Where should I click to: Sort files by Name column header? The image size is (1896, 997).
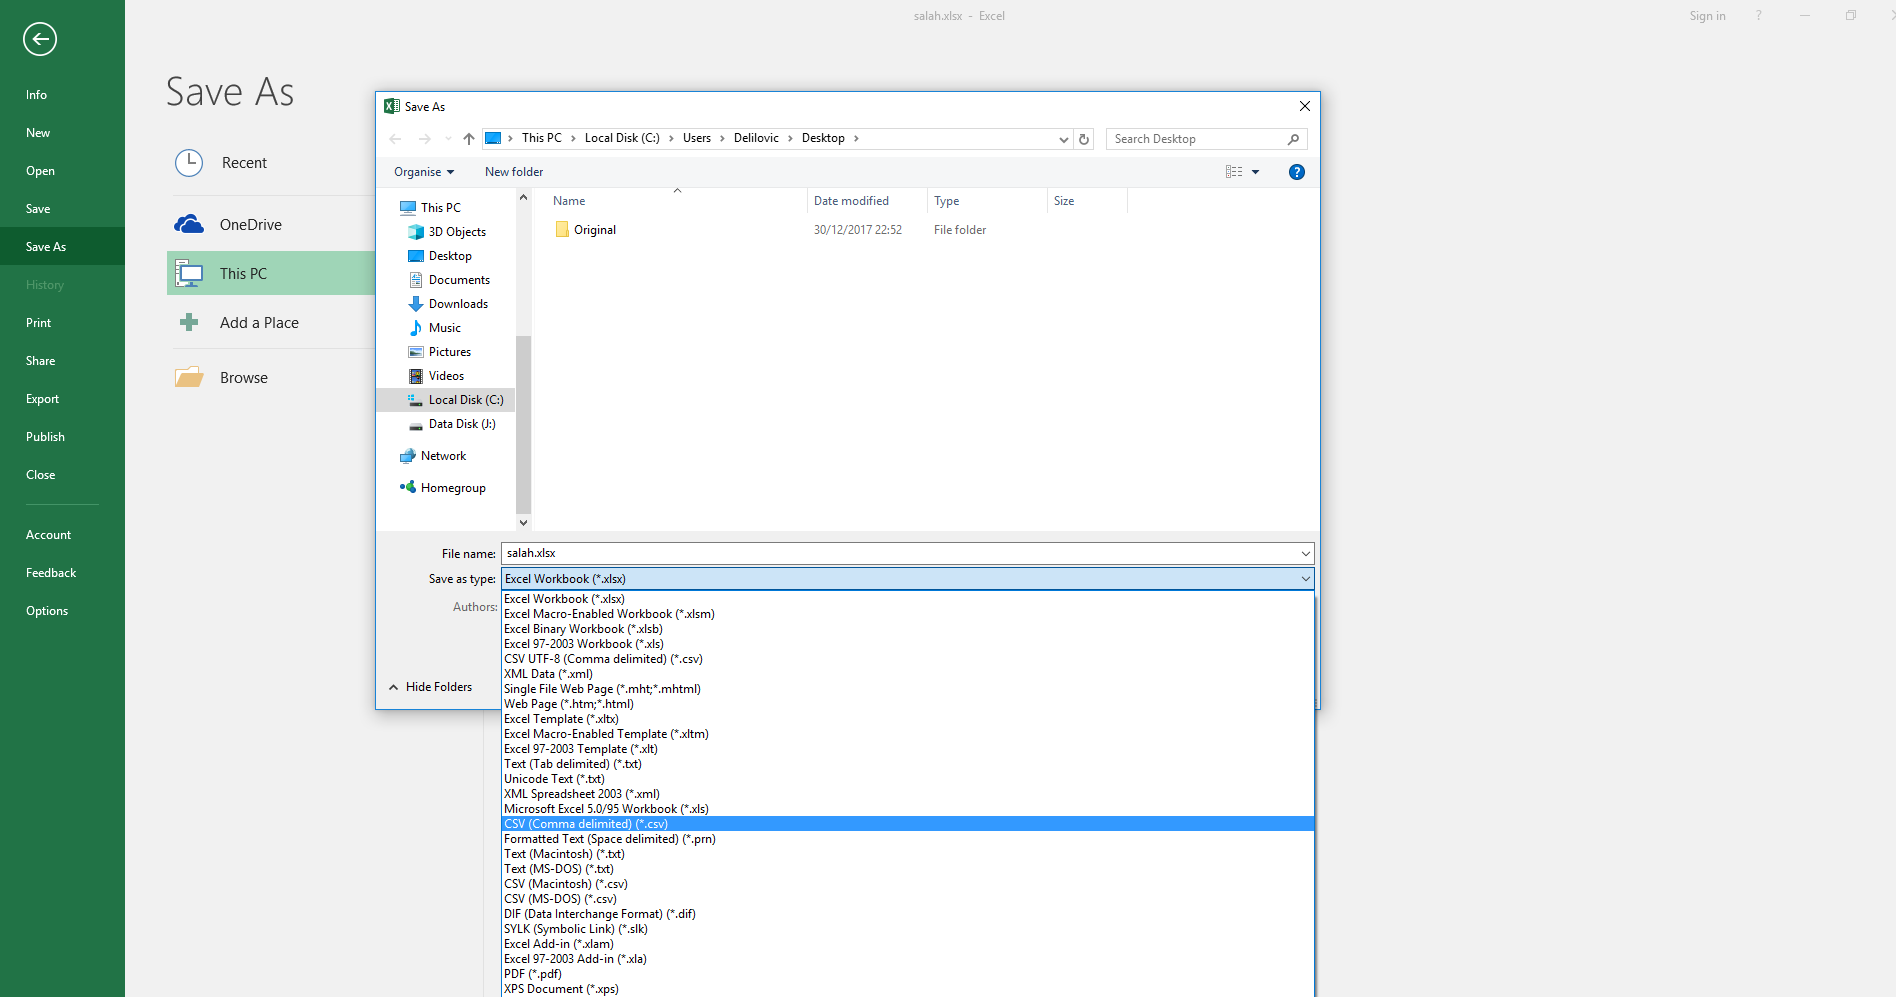678,201
